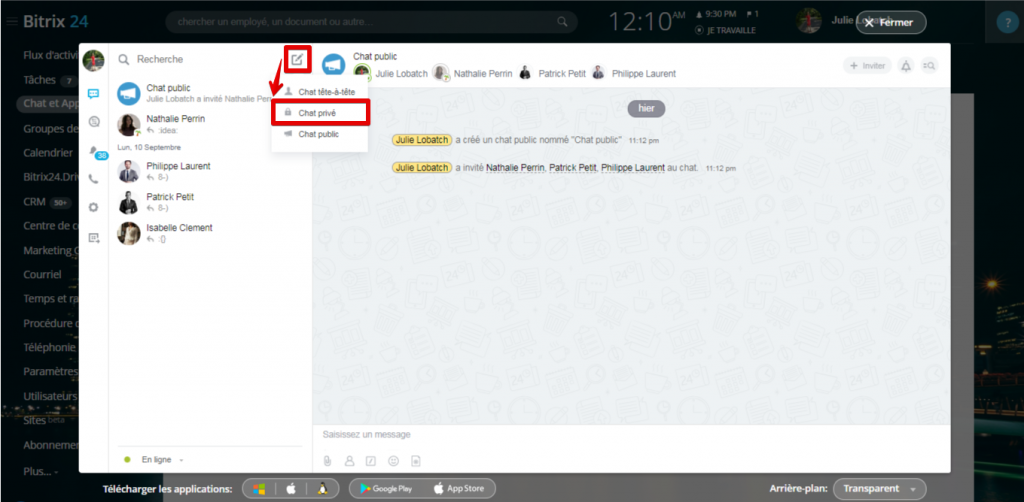Open Calendrier in the left menu
1024x502 pixels.
click(48, 152)
